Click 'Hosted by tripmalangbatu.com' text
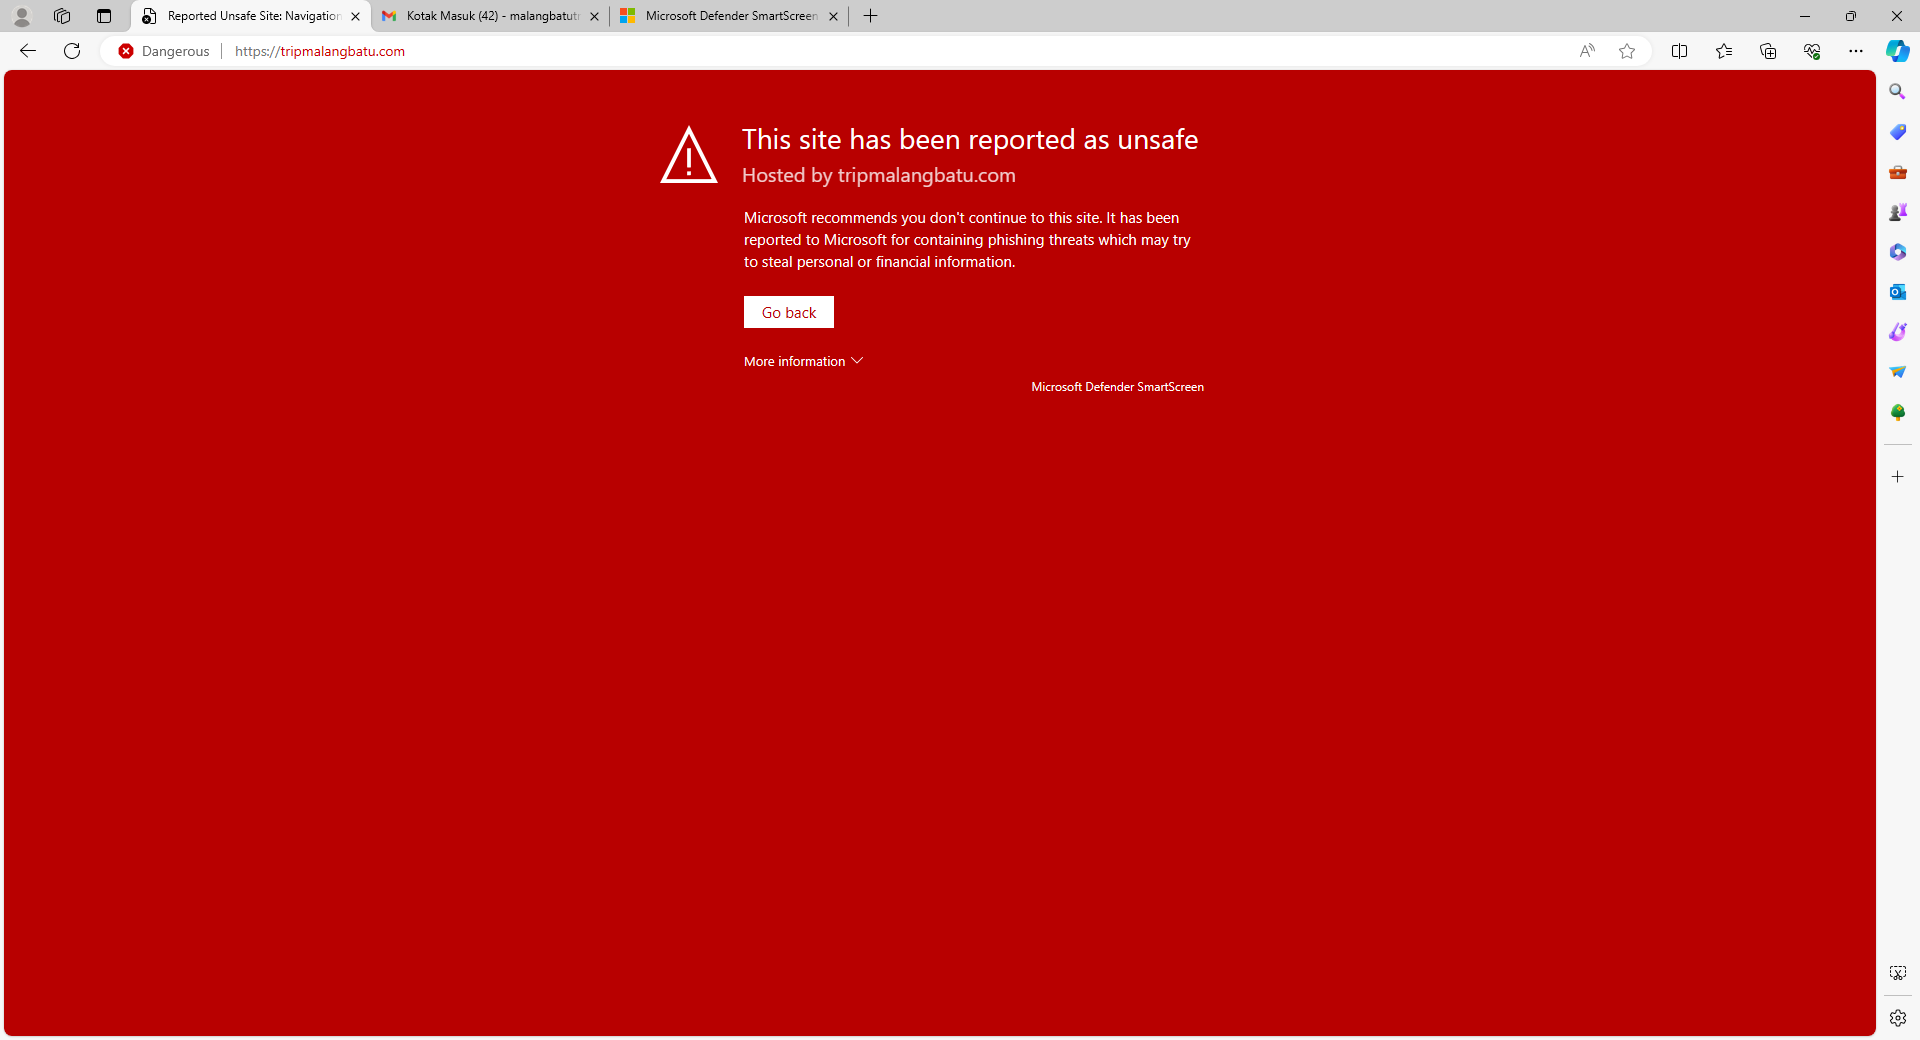 879,175
